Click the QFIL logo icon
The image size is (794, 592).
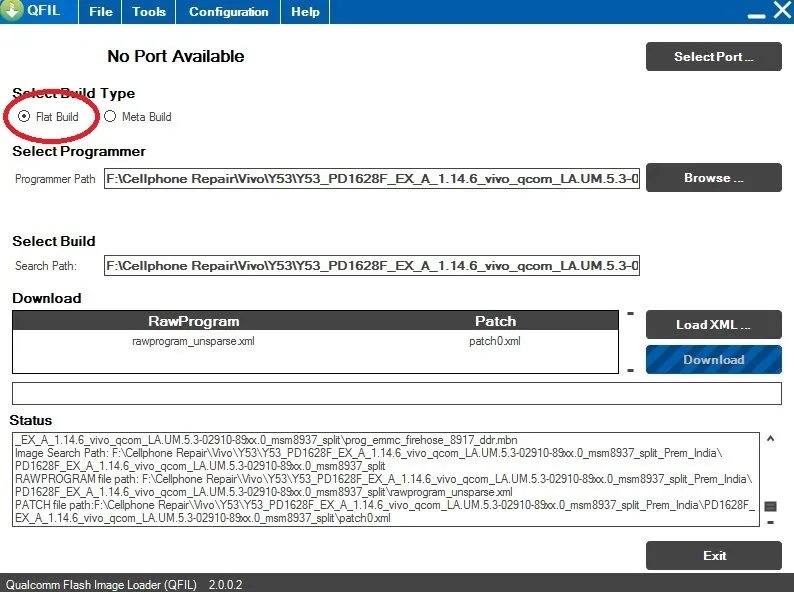pos(11,10)
